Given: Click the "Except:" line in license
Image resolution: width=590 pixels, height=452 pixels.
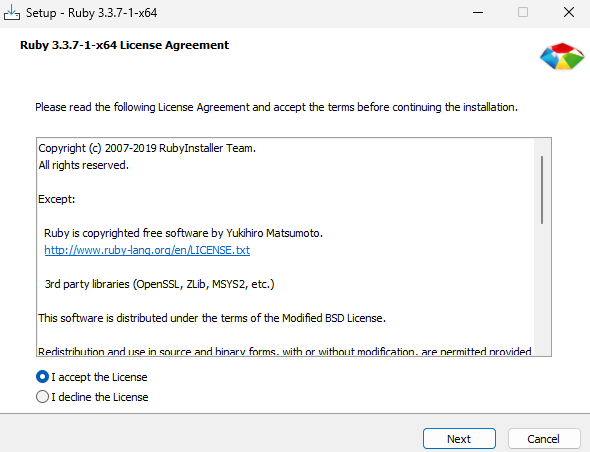Looking at the screenshot, I should tap(57, 199).
